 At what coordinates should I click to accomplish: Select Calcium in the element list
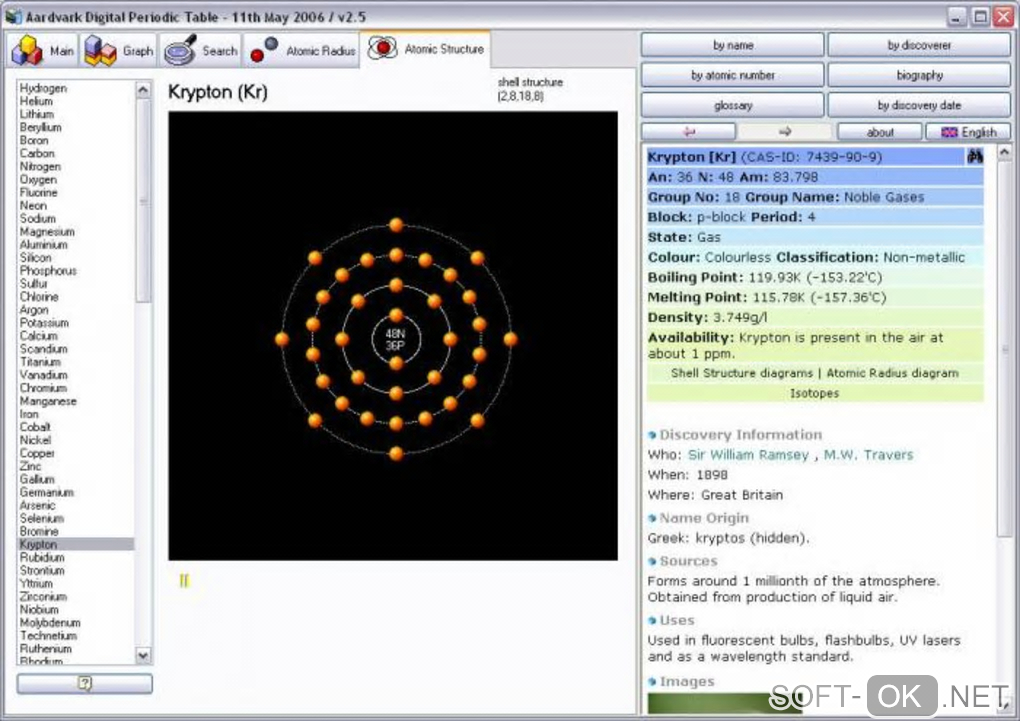point(75,336)
